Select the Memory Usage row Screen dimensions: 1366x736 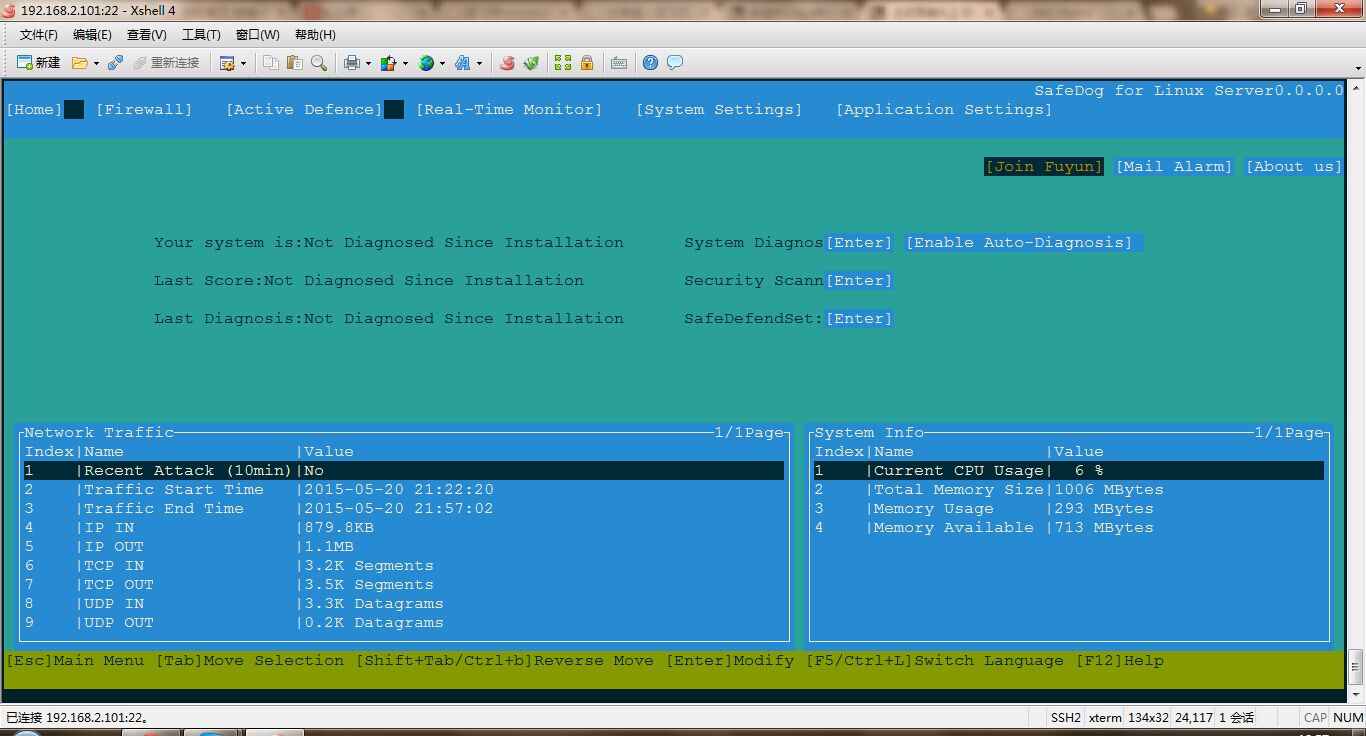pyautogui.click(x=1069, y=509)
